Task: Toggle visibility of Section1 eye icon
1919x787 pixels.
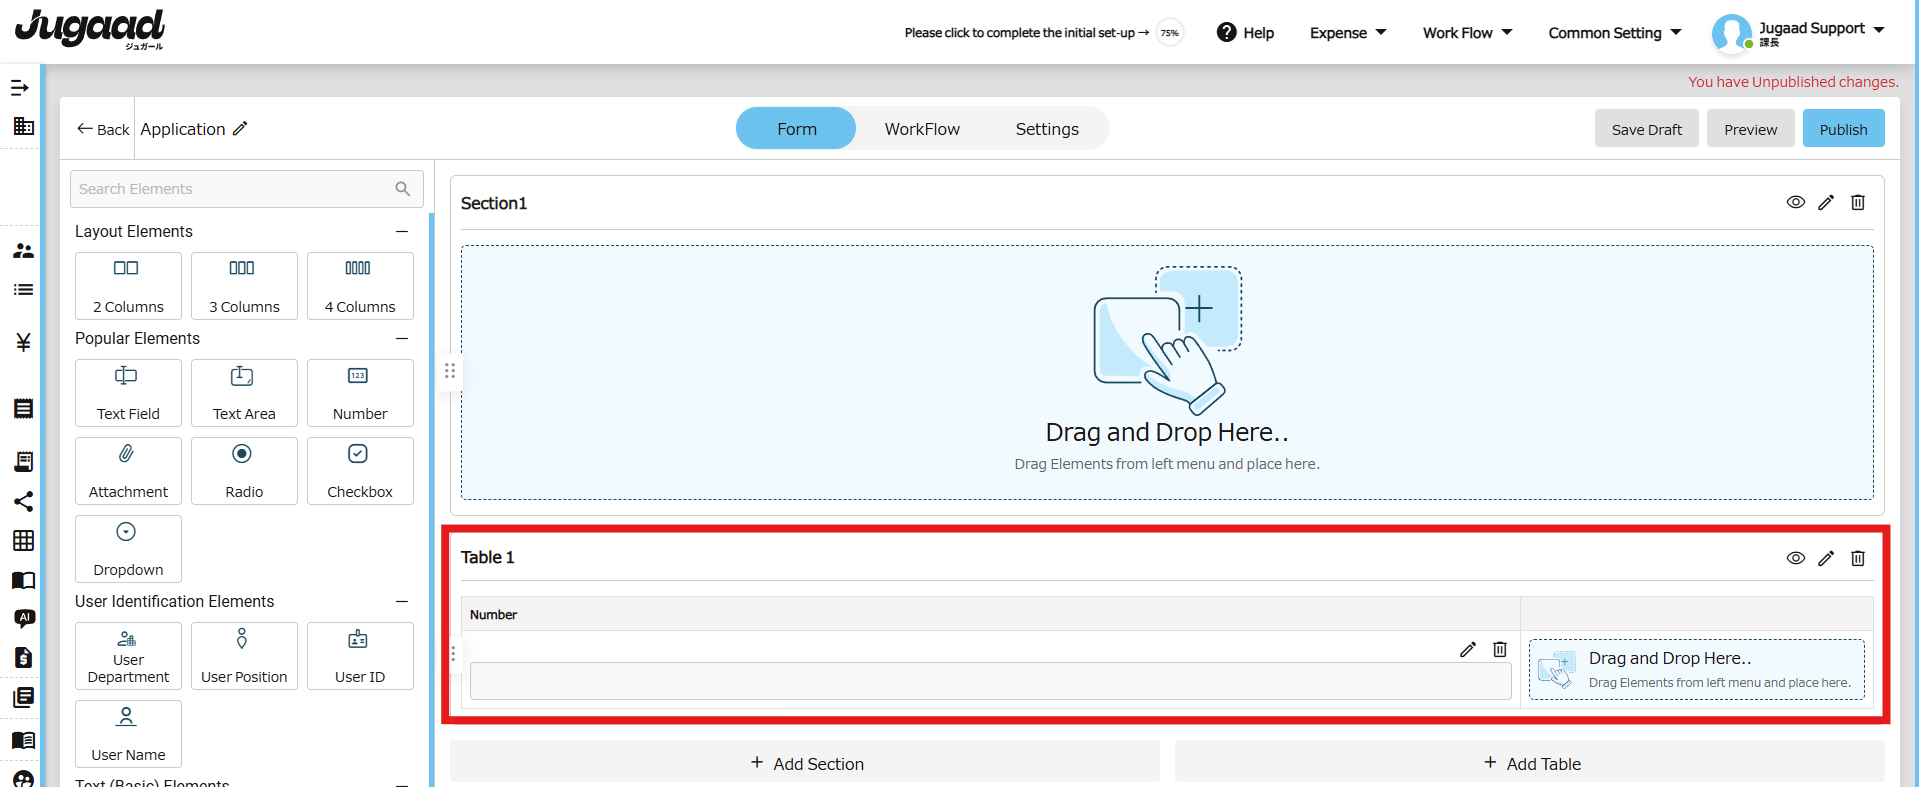Action: click(x=1795, y=203)
